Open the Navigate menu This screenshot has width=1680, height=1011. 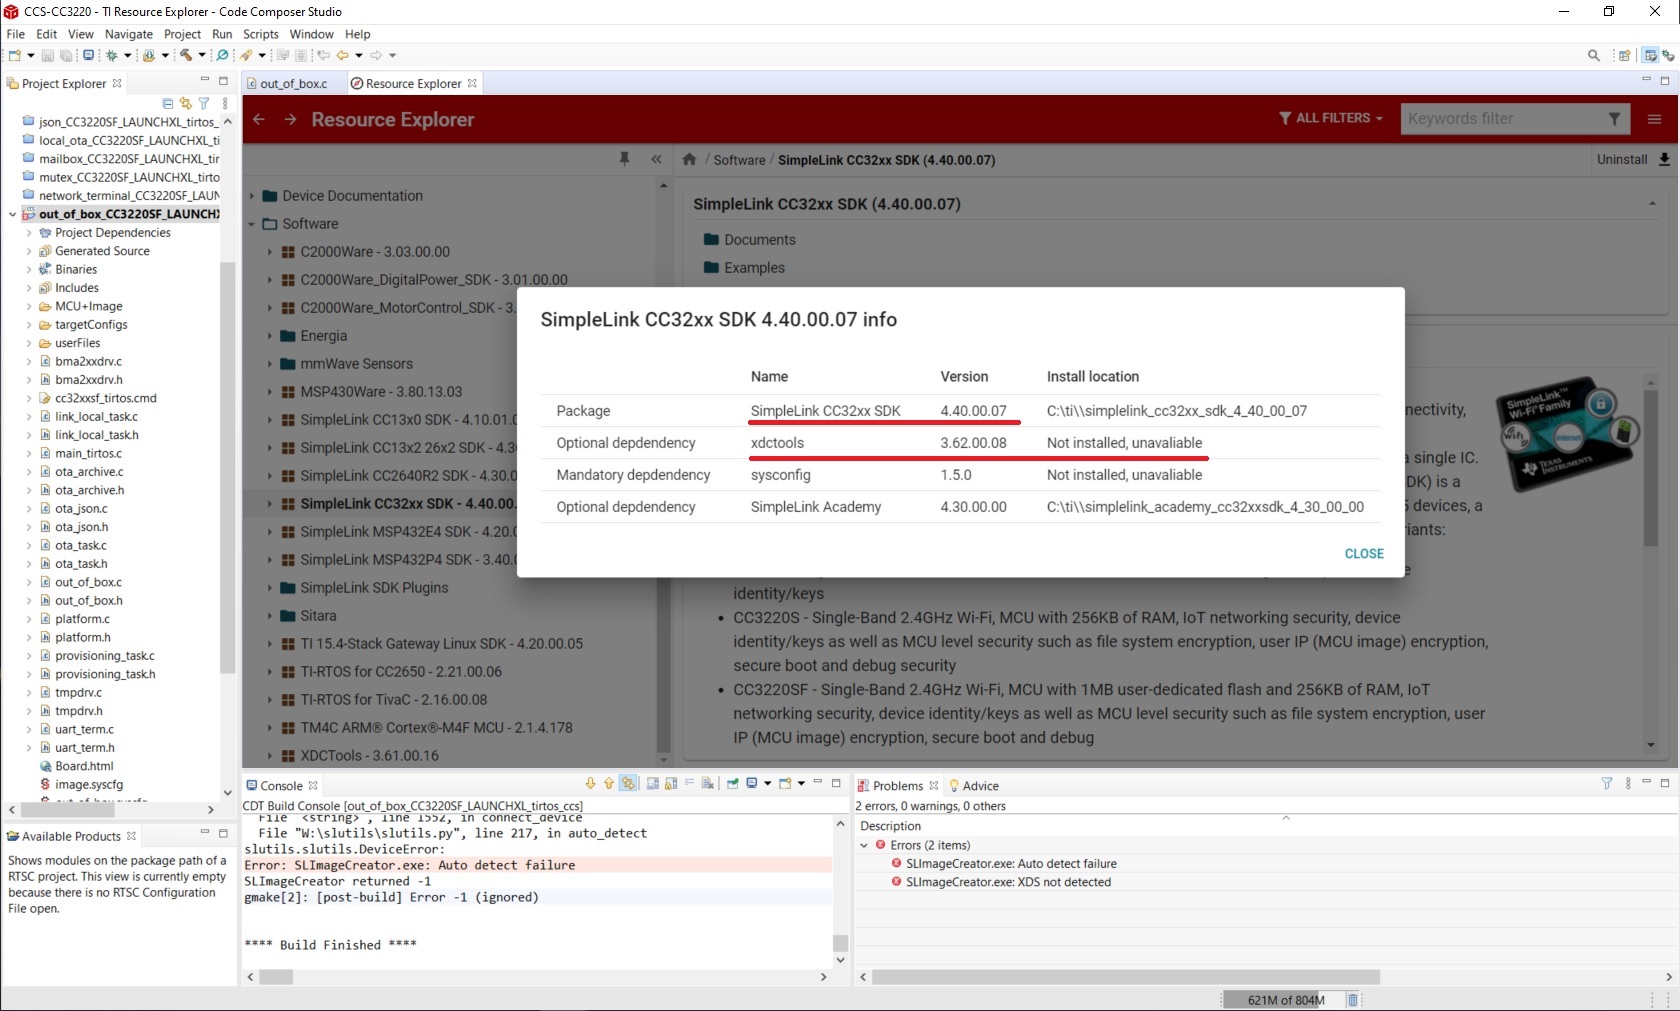[x=129, y=34]
